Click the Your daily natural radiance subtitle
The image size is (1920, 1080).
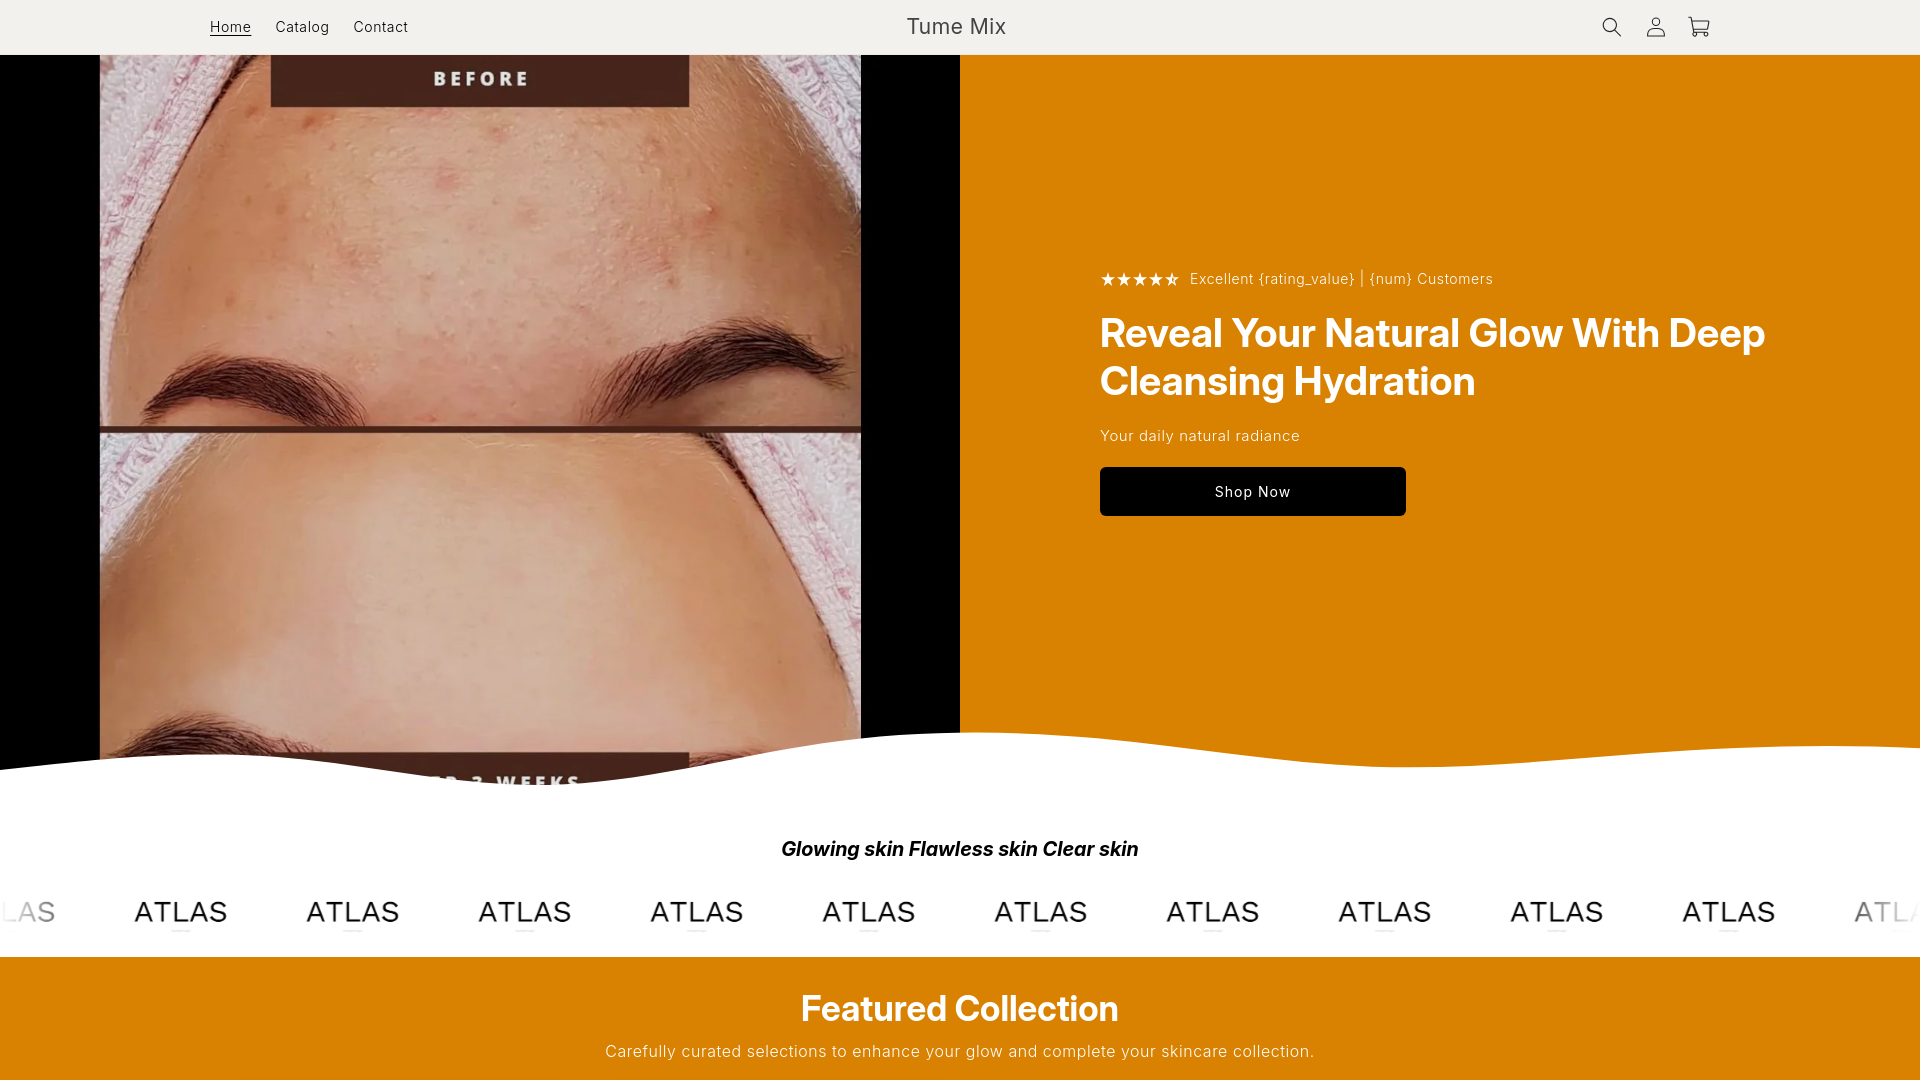pyautogui.click(x=1200, y=436)
